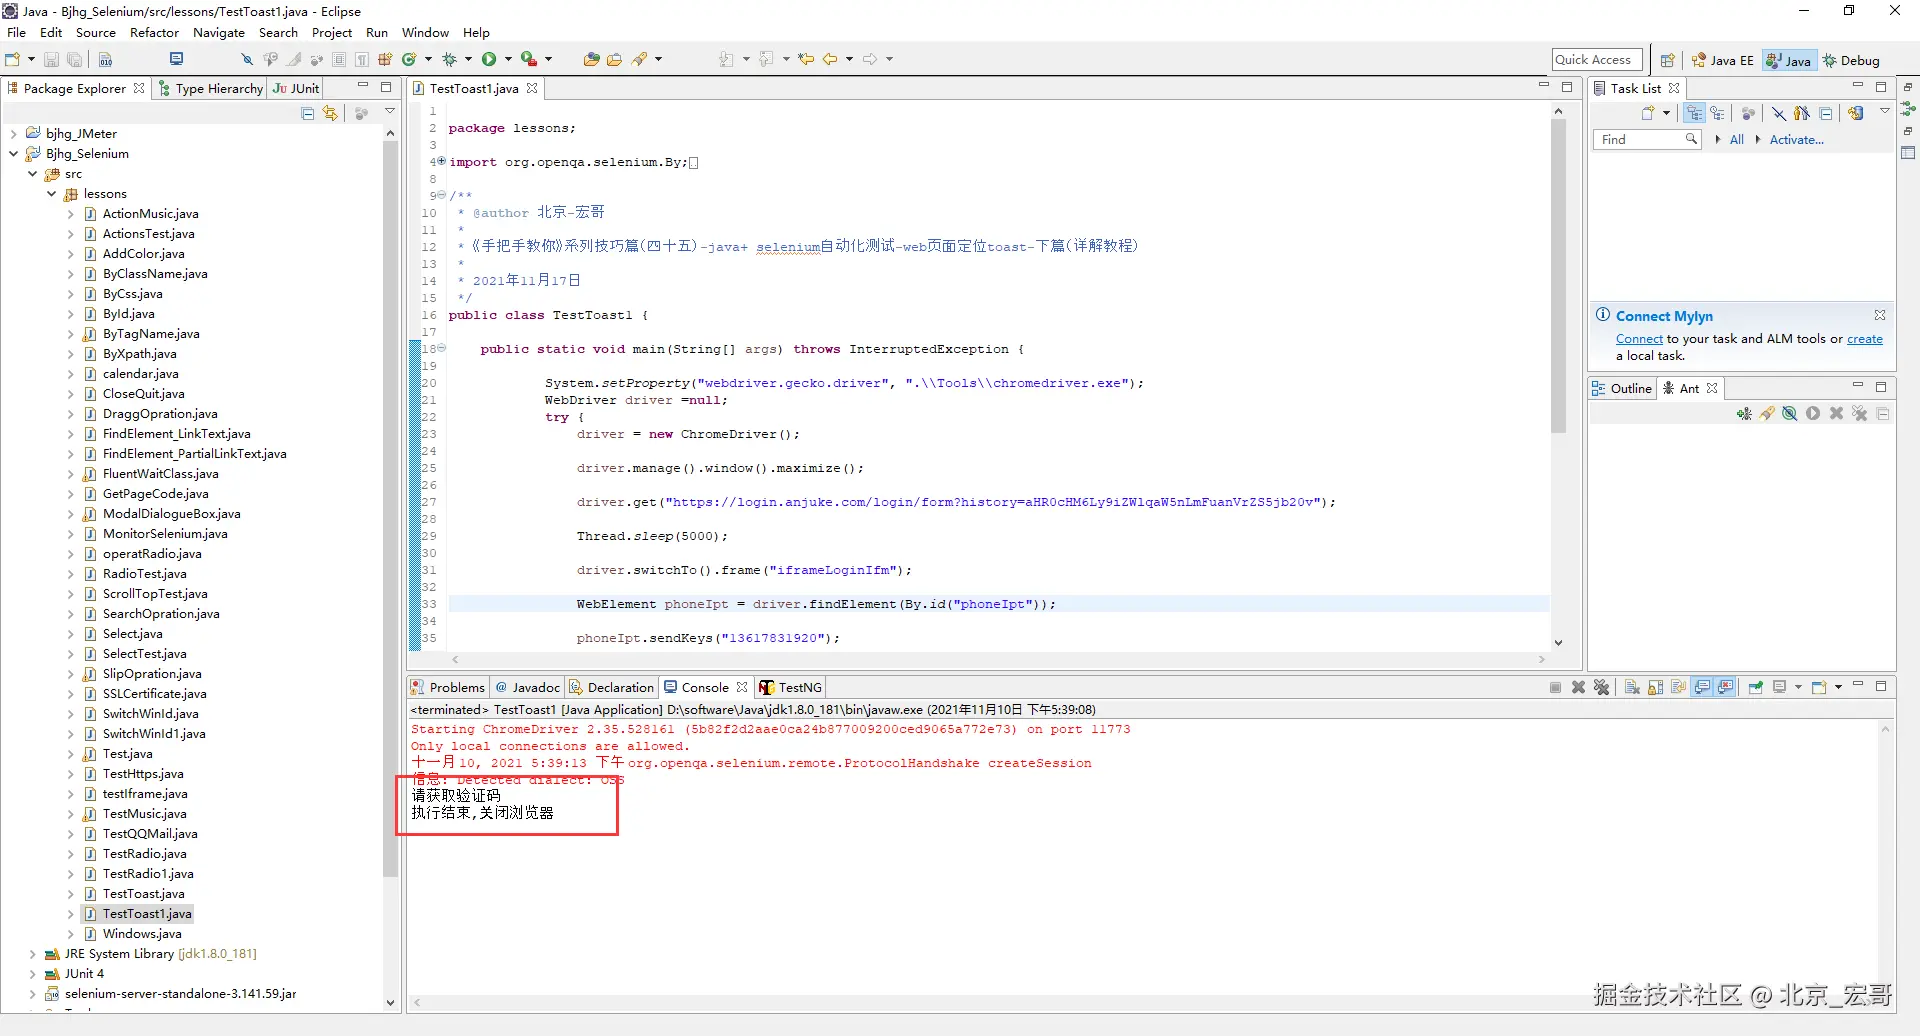Click Remove All Terminated Launches icon in Console
1920x1036 pixels.
click(x=1601, y=687)
